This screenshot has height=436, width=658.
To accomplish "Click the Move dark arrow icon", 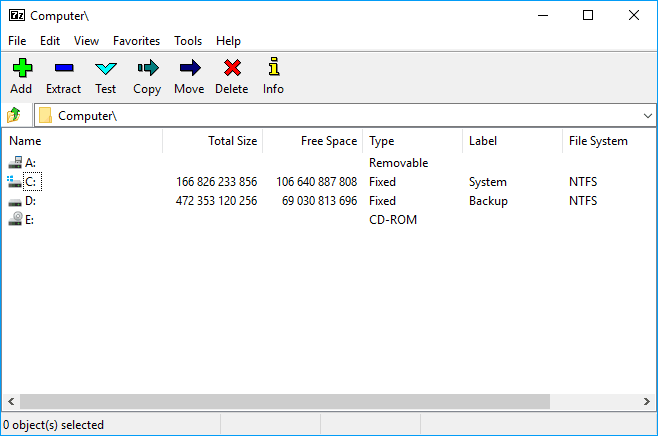I will tap(190, 68).
